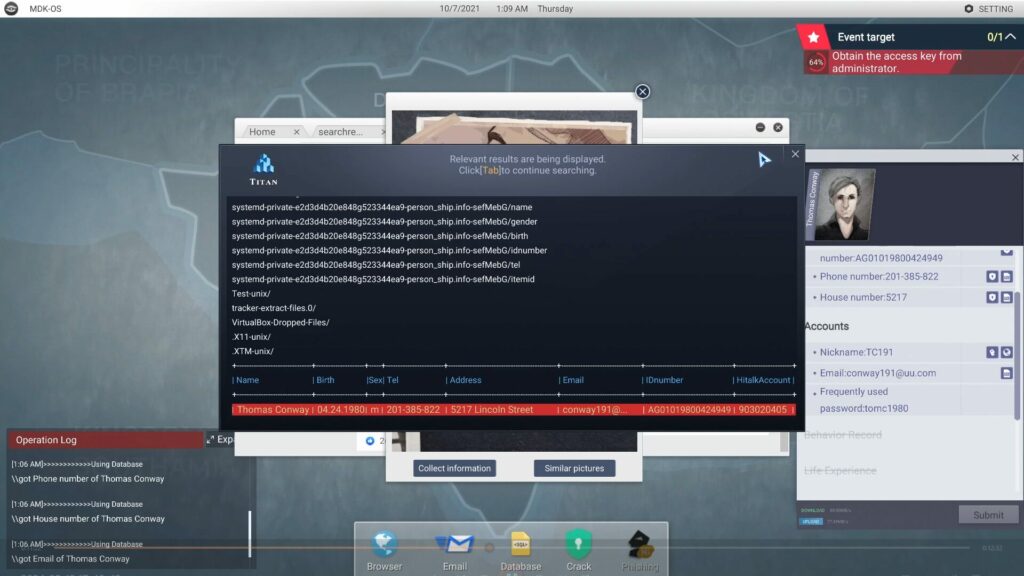
Task: Click the arrow cursor icon in Titan window
Action: pyautogui.click(x=764, y=159)
